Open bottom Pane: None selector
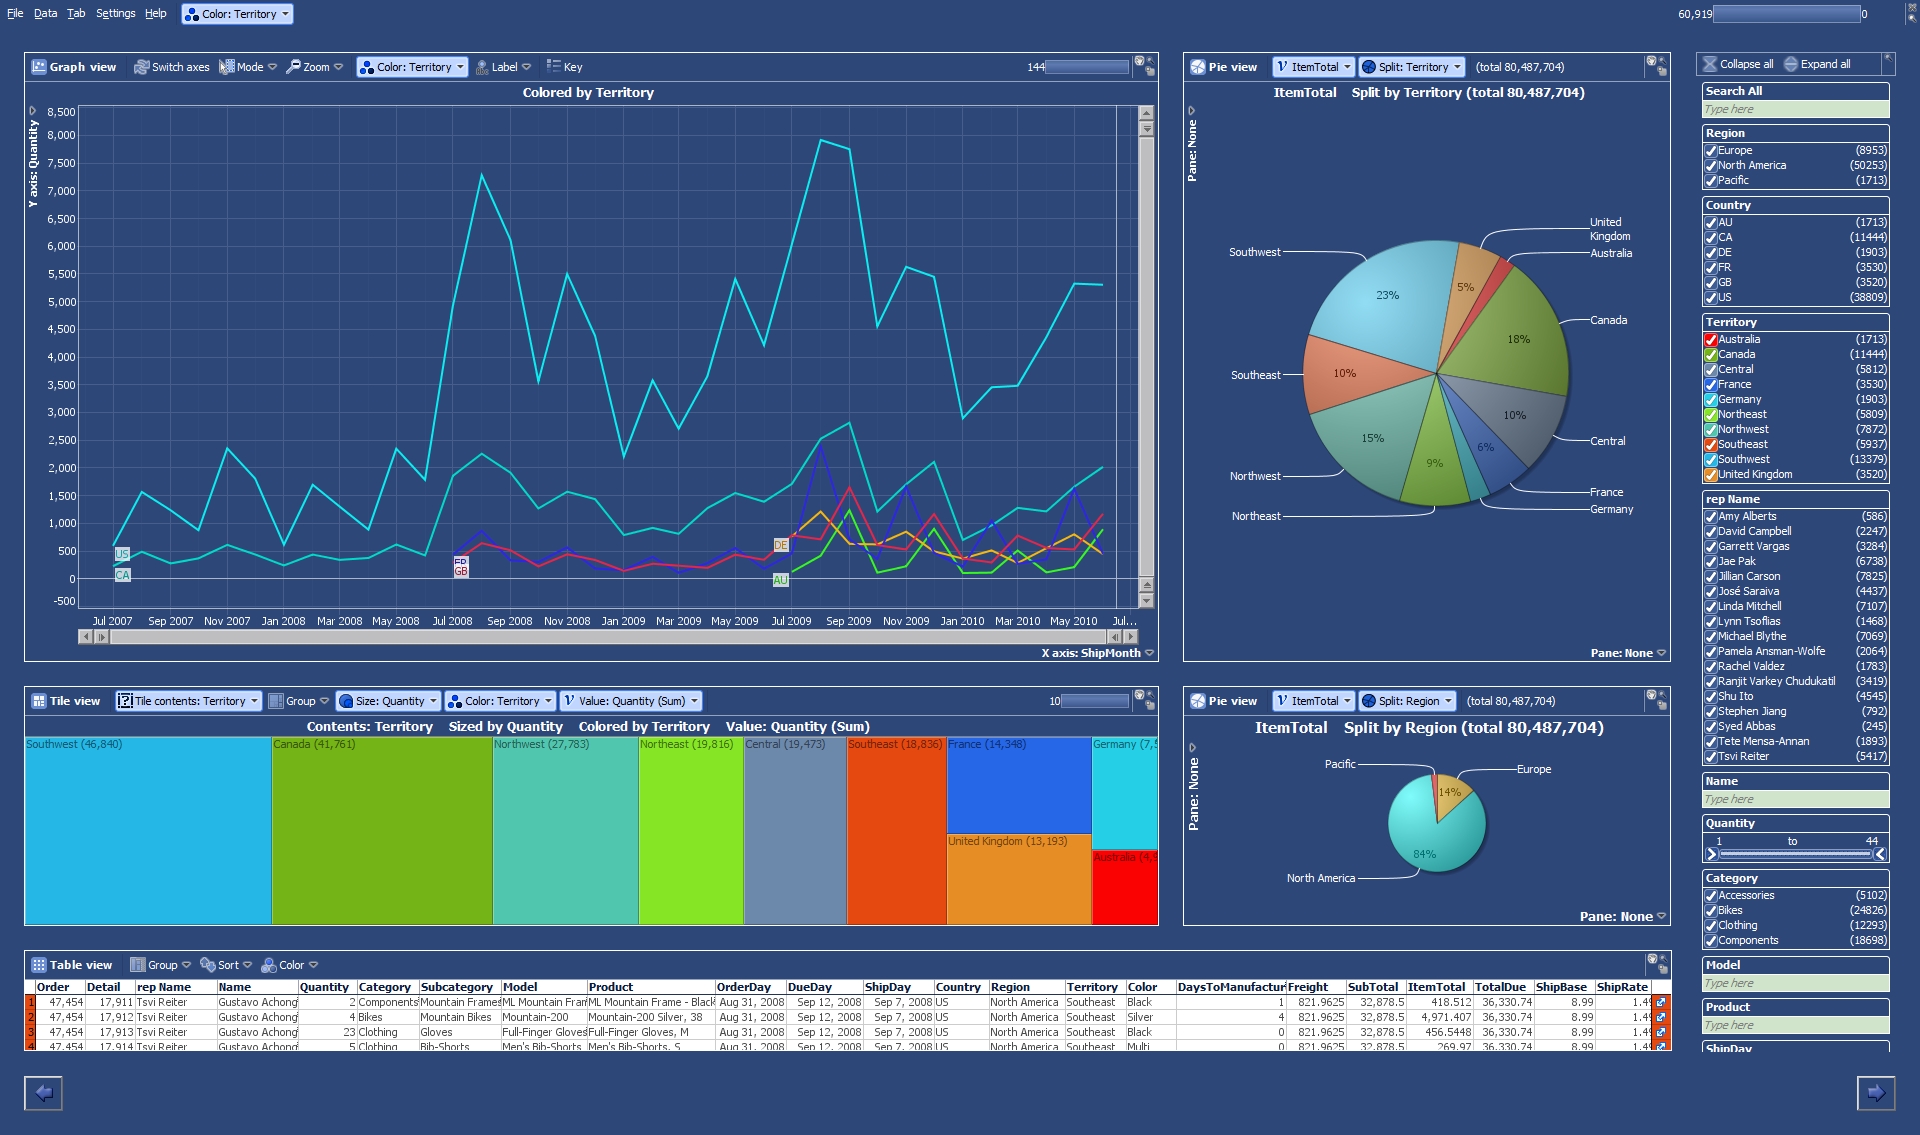Viewport: 1920px width, 1135px height. click(x=1622, y=916)
